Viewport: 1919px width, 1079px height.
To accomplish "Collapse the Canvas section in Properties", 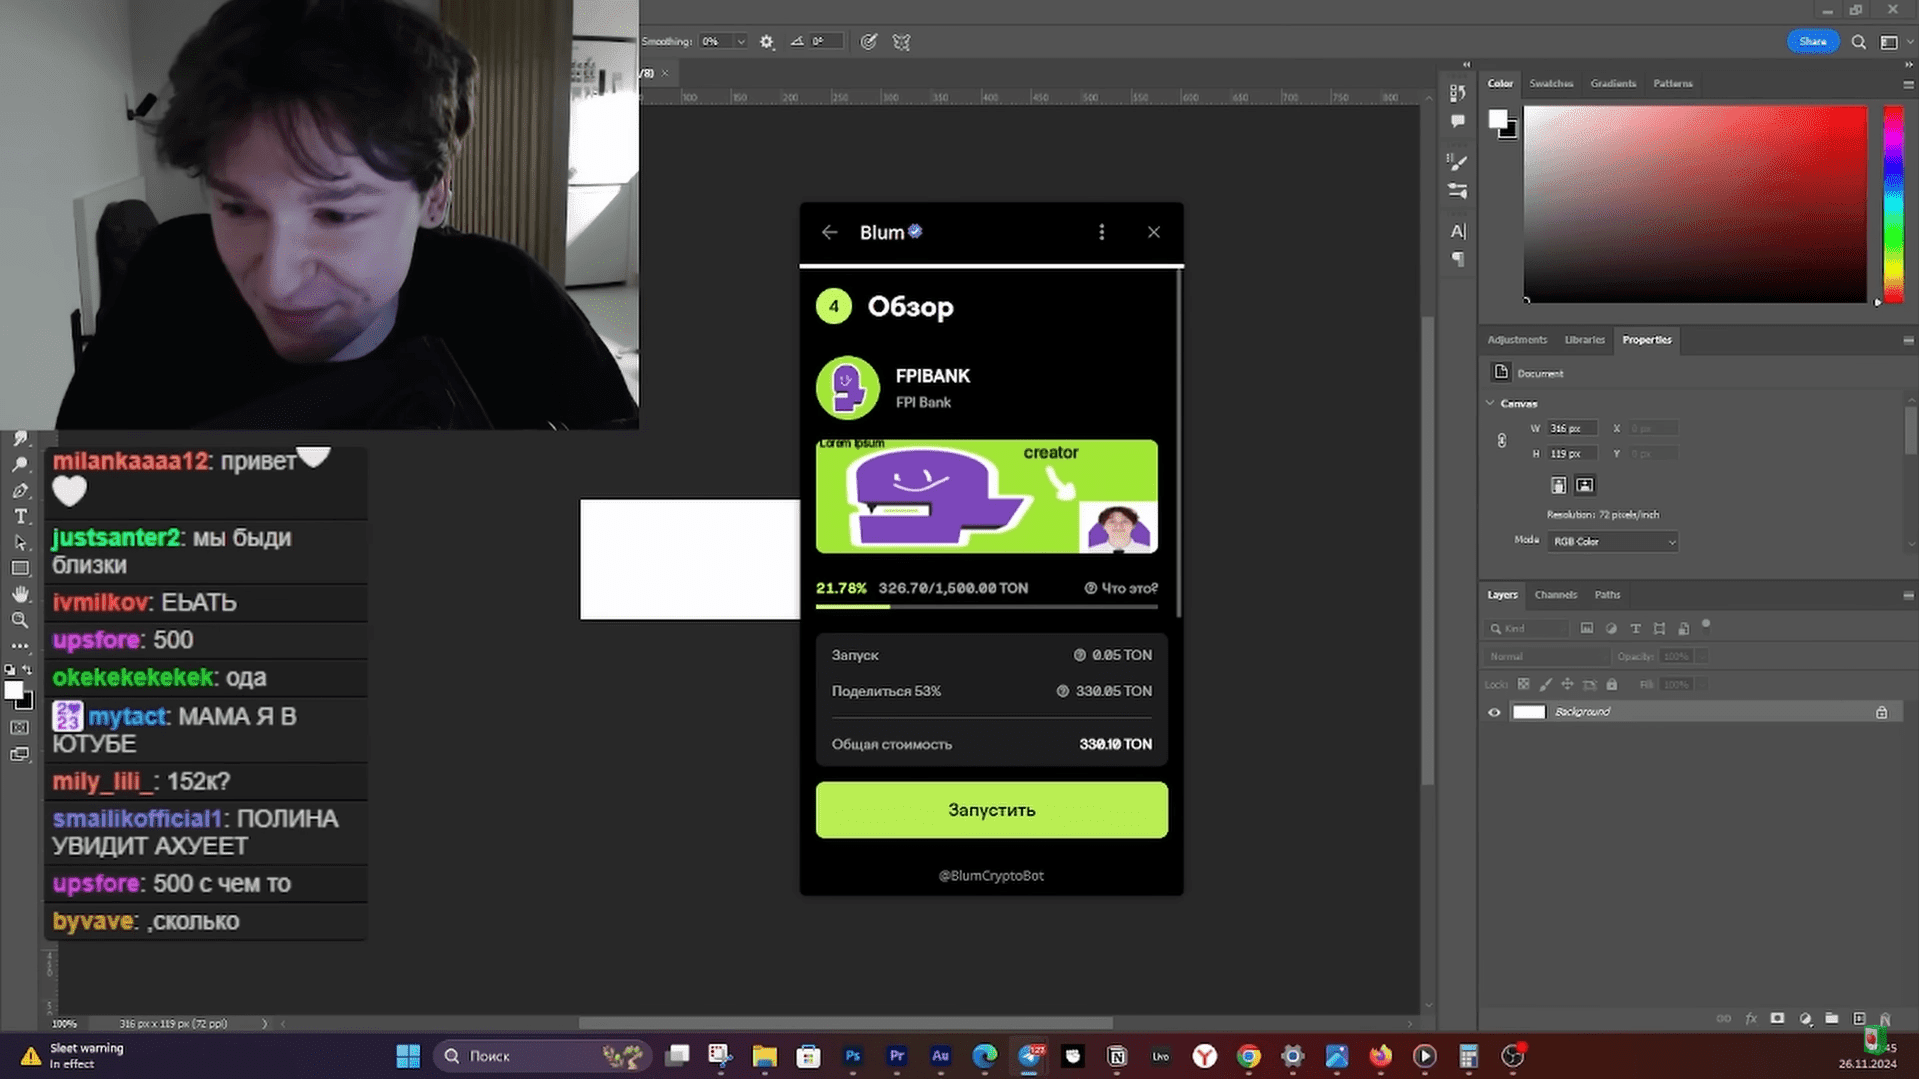I will pyautogui.click(x=1490, y=403).
